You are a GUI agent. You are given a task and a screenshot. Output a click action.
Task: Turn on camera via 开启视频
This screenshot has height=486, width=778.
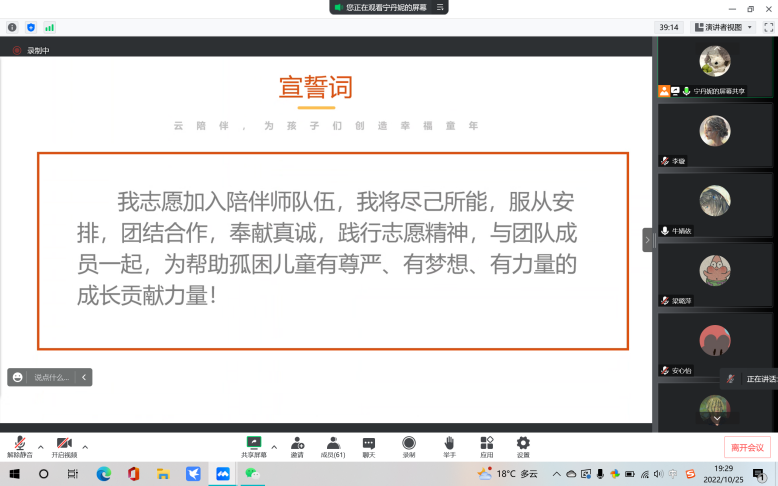(64, 445)
